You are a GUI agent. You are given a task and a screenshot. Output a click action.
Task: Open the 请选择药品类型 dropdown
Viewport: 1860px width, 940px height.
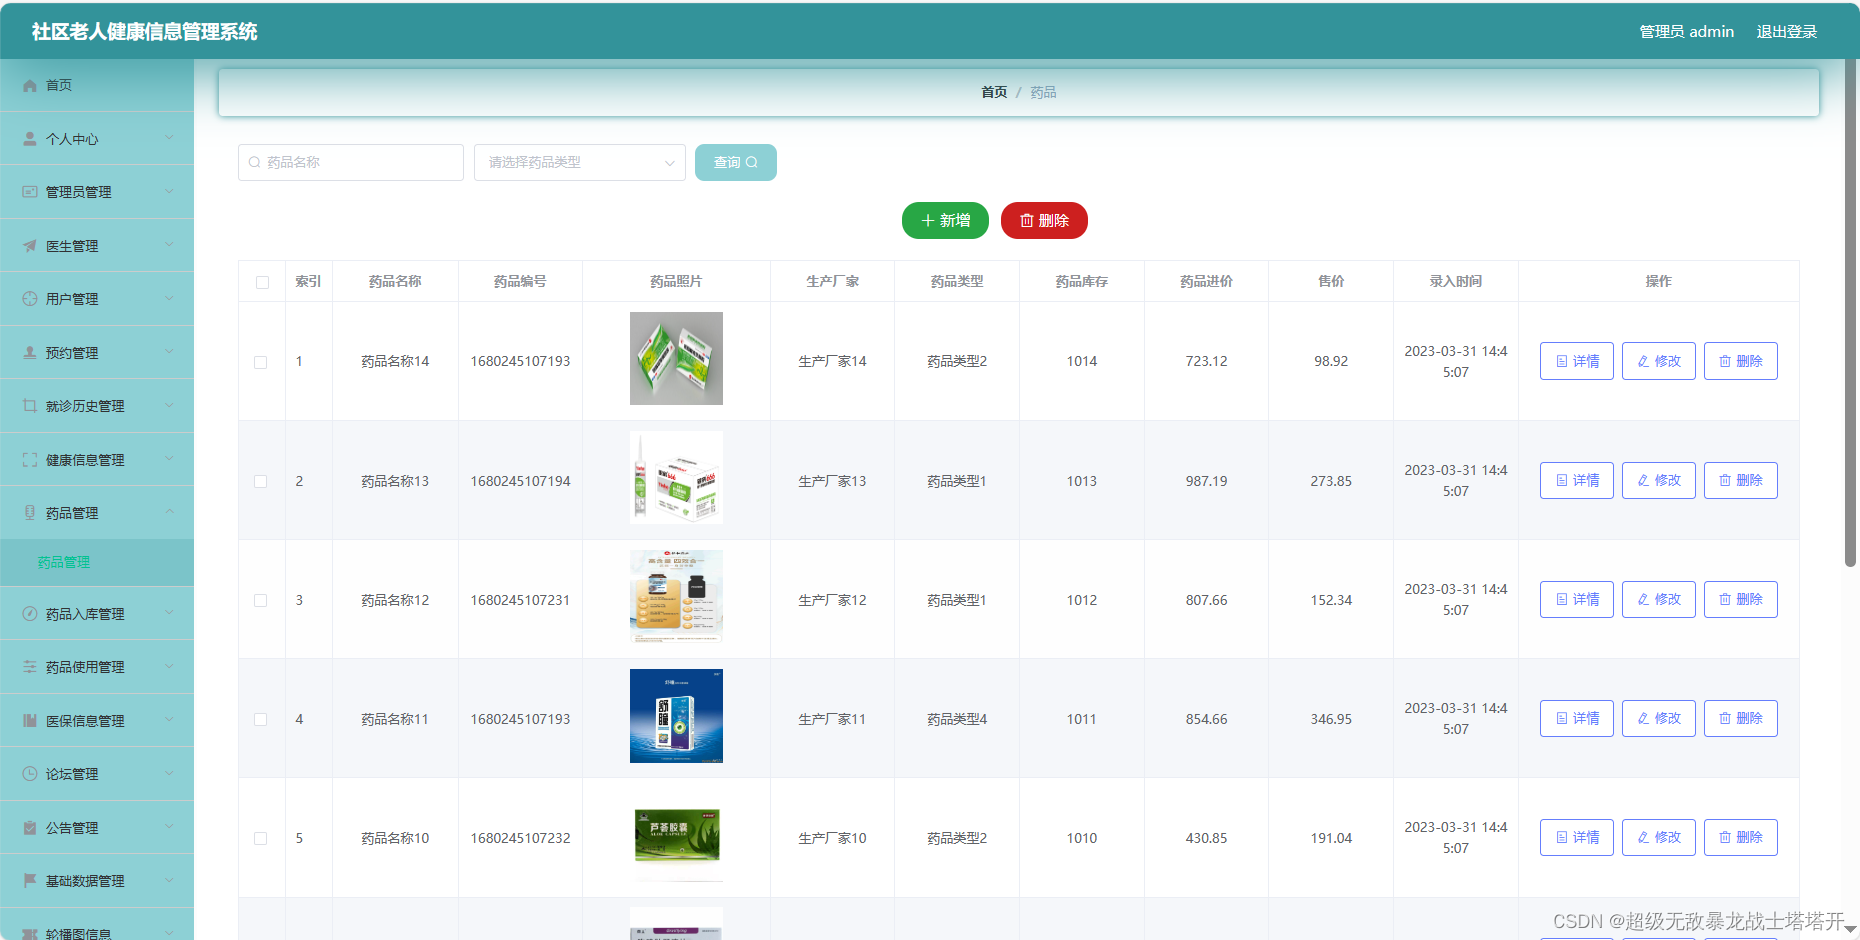click(x=580, y=162)
